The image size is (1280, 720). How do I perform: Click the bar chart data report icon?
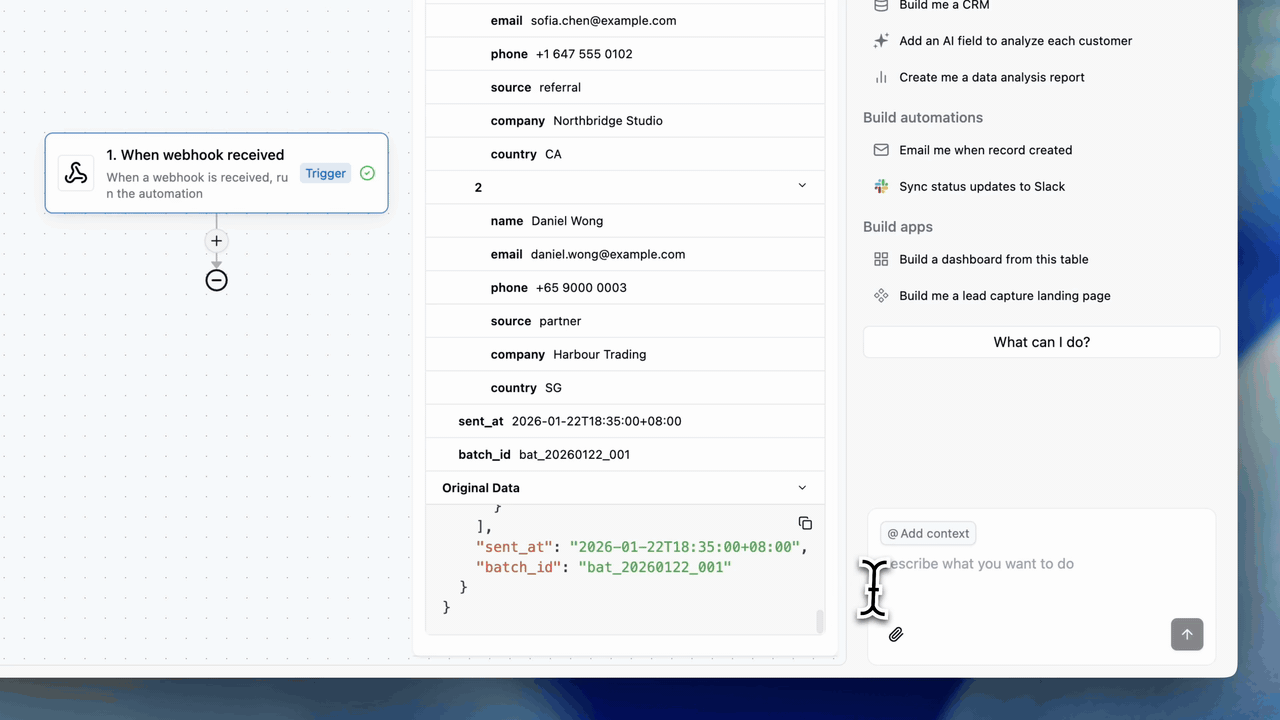(x=881, y=77)
